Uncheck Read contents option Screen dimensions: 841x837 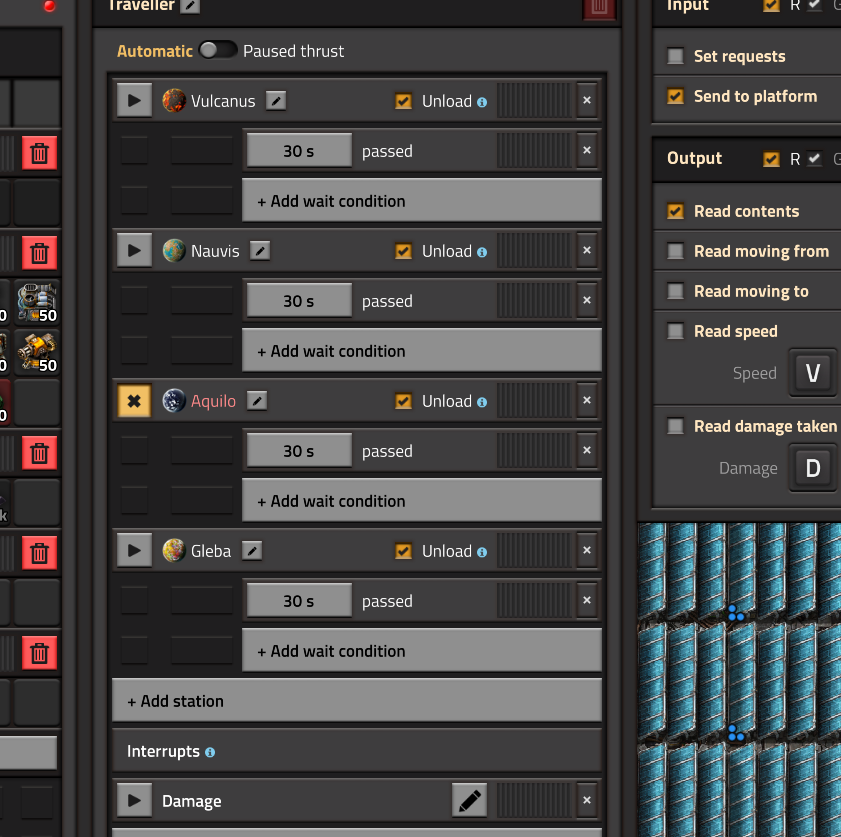pos(675,211)
